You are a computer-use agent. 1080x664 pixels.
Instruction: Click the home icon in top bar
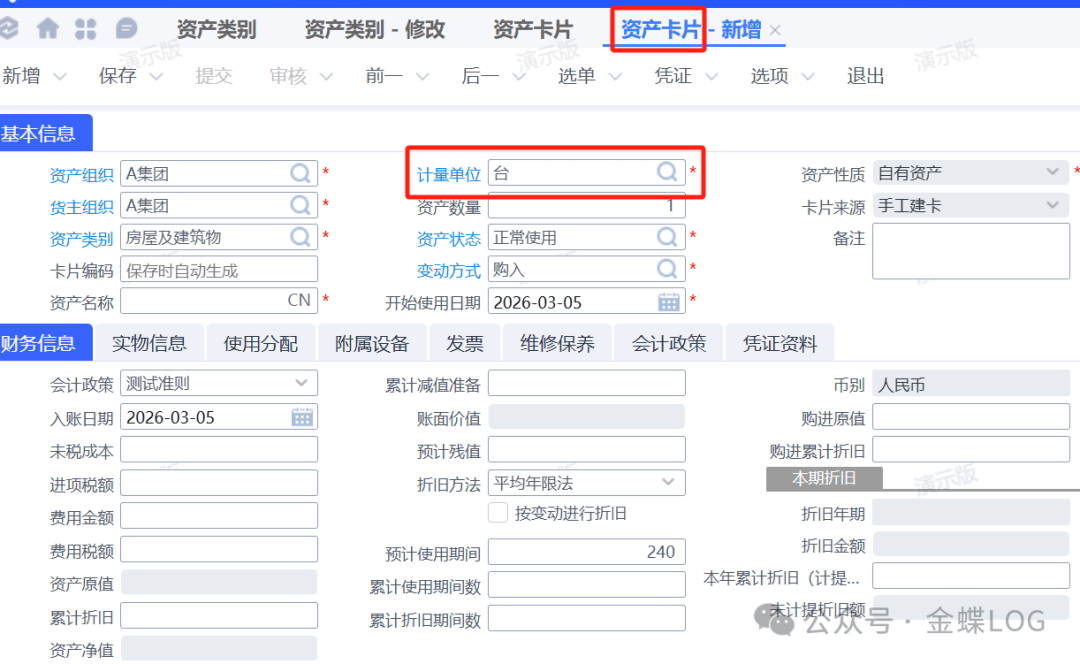(x=48, y=29)
